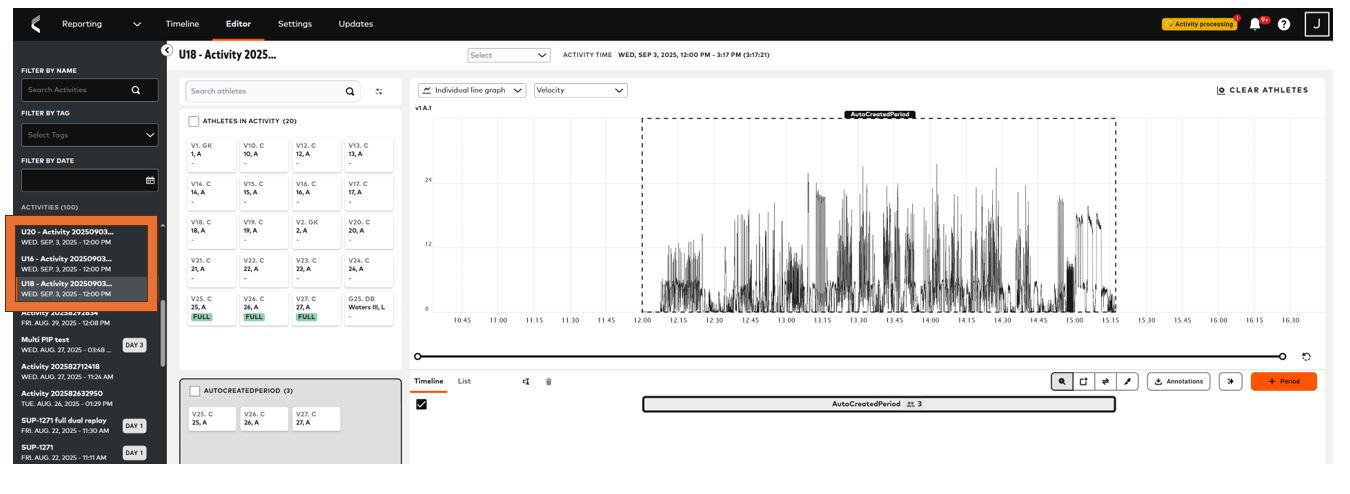Open the Select Tags dropdown

pyautogui.click(x=90, y=134)
